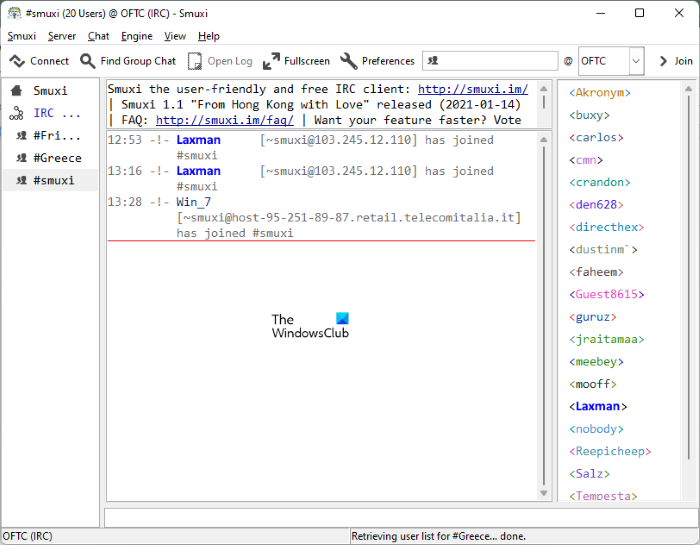700x545 pixels.
Task: Expand the OFTC network dropdown arrow
Action: 636,61
